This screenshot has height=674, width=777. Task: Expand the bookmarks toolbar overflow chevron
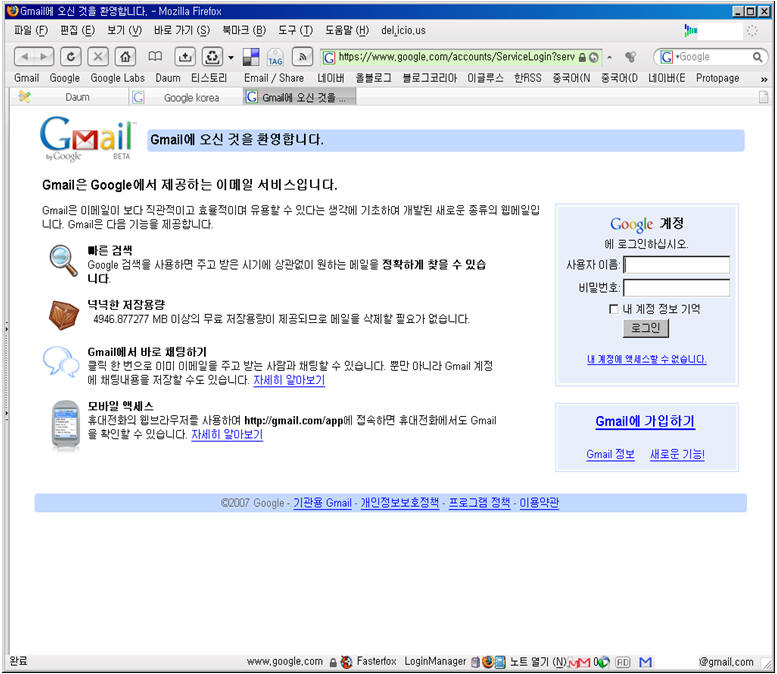(x=764, y=79)
